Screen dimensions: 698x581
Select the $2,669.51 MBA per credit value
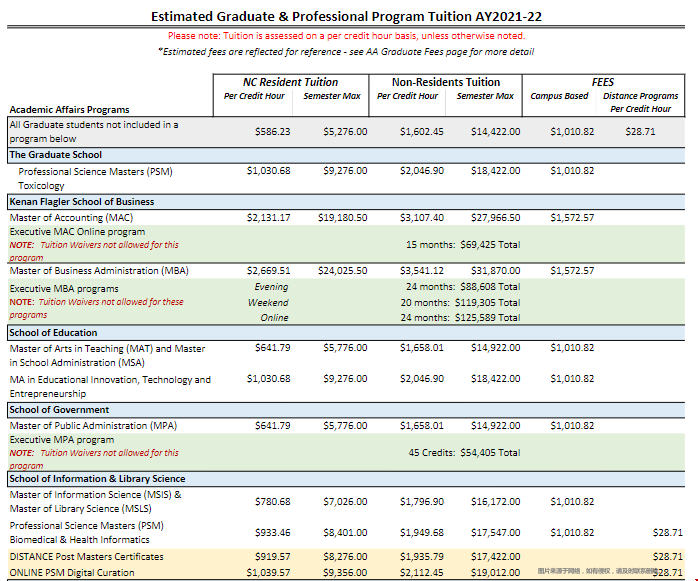click(268, 271)
